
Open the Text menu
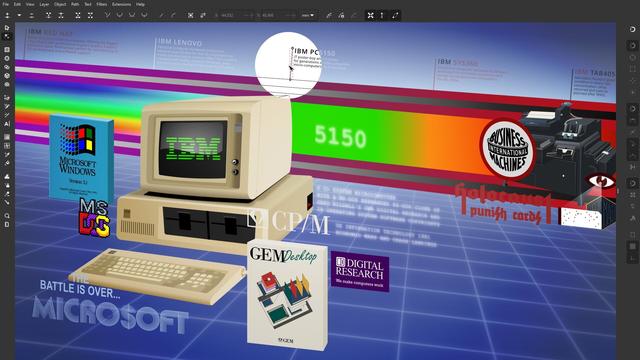[x=88, y=4]
